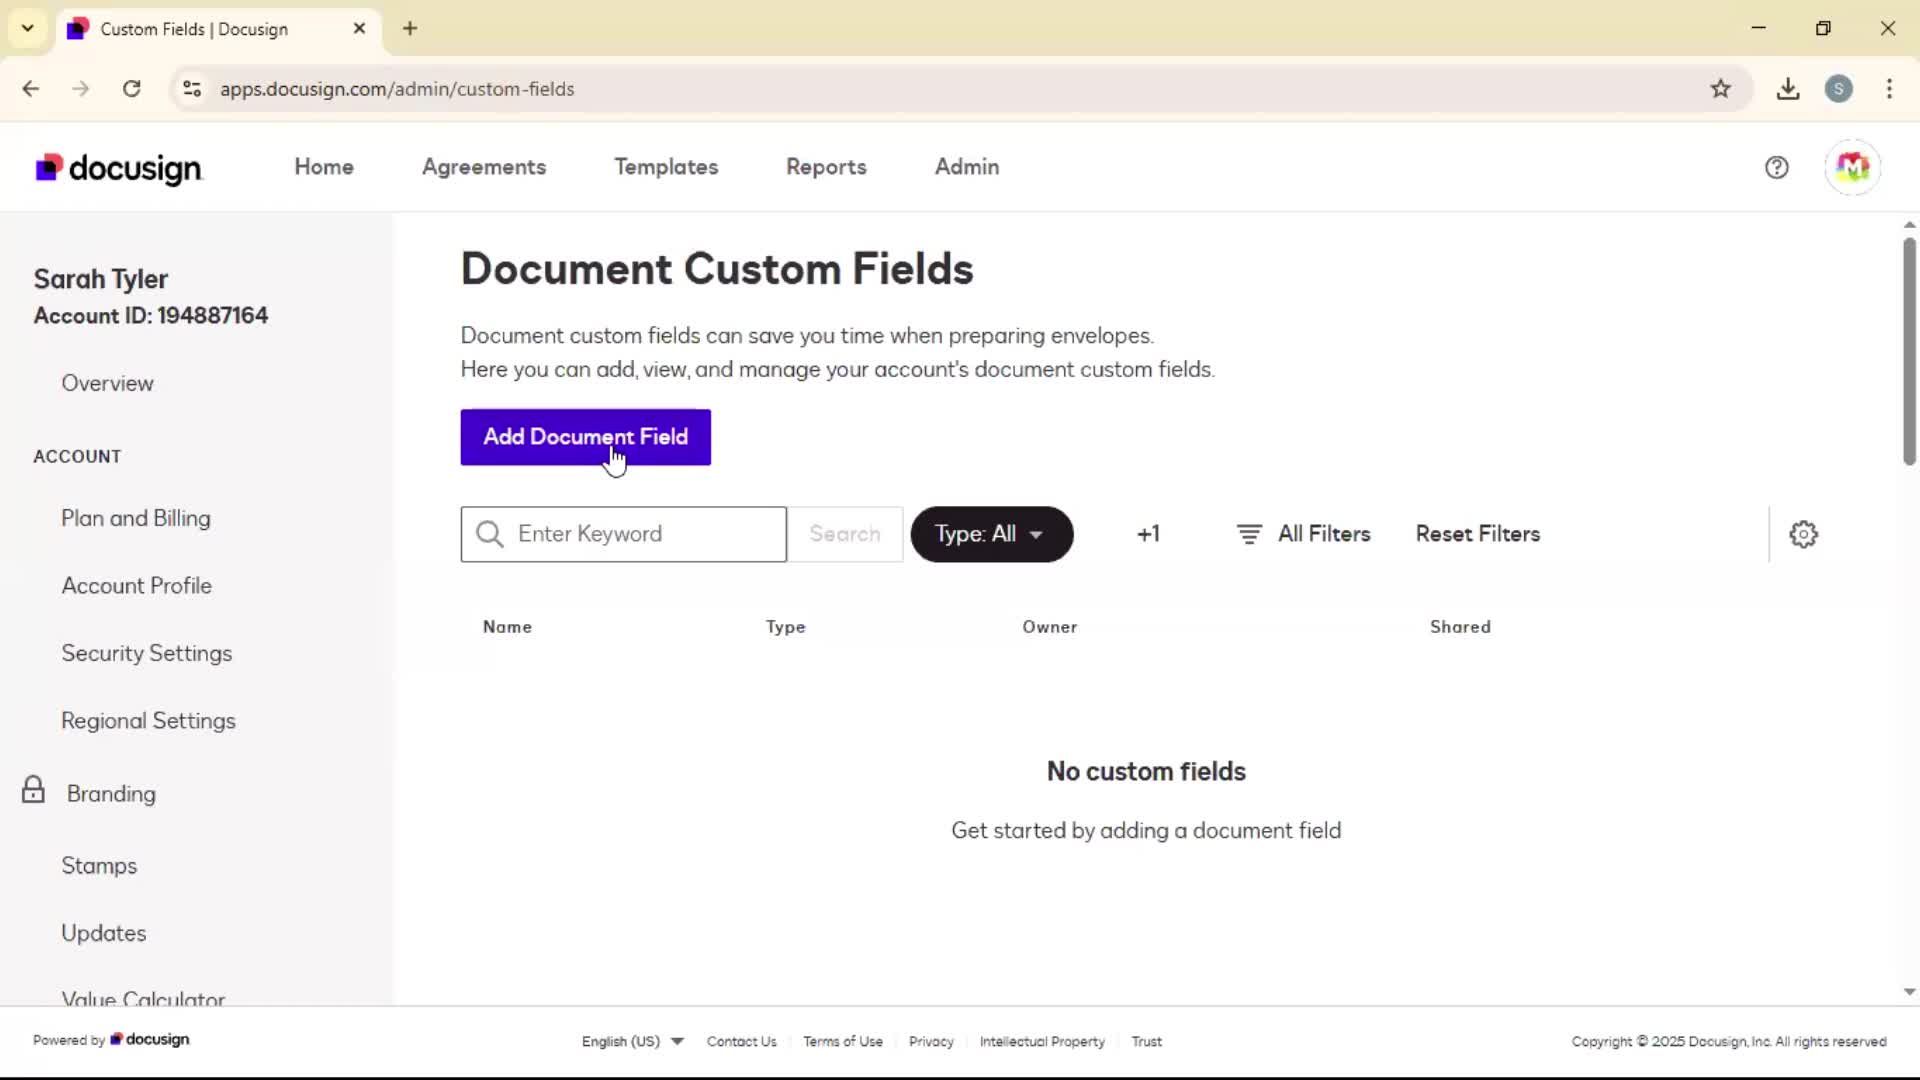Click the Docusign logo in footer
Screen dimensions: 1920x1080
(150, 1040)
